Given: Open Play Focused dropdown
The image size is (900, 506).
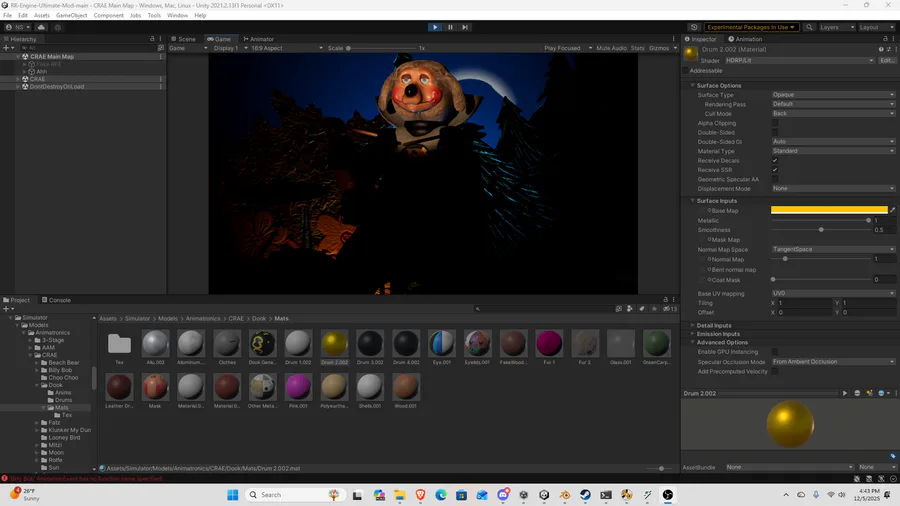Looking at the screenshot, I should (568, 48).
